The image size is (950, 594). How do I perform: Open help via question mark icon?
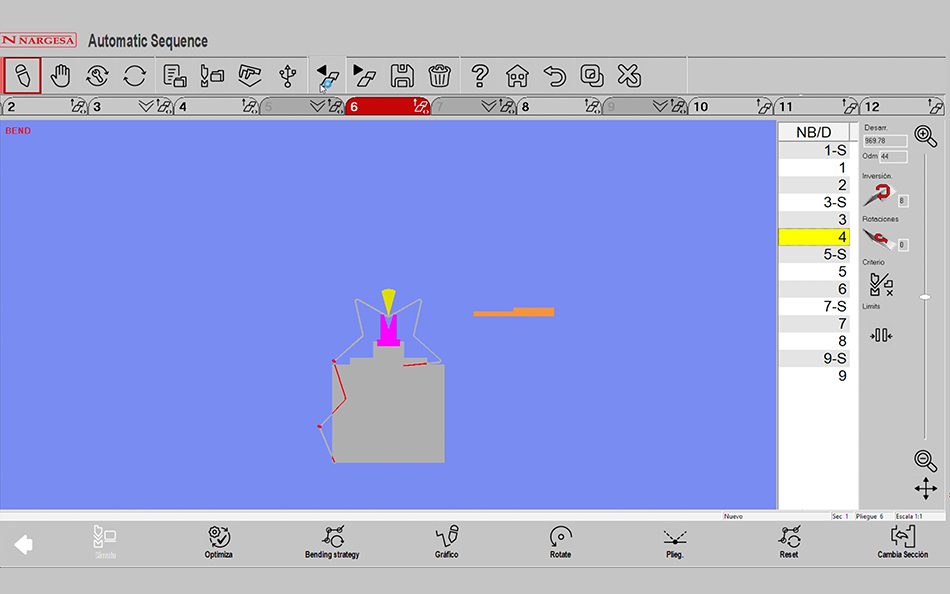pyautogui.click(x=480, y=75)
